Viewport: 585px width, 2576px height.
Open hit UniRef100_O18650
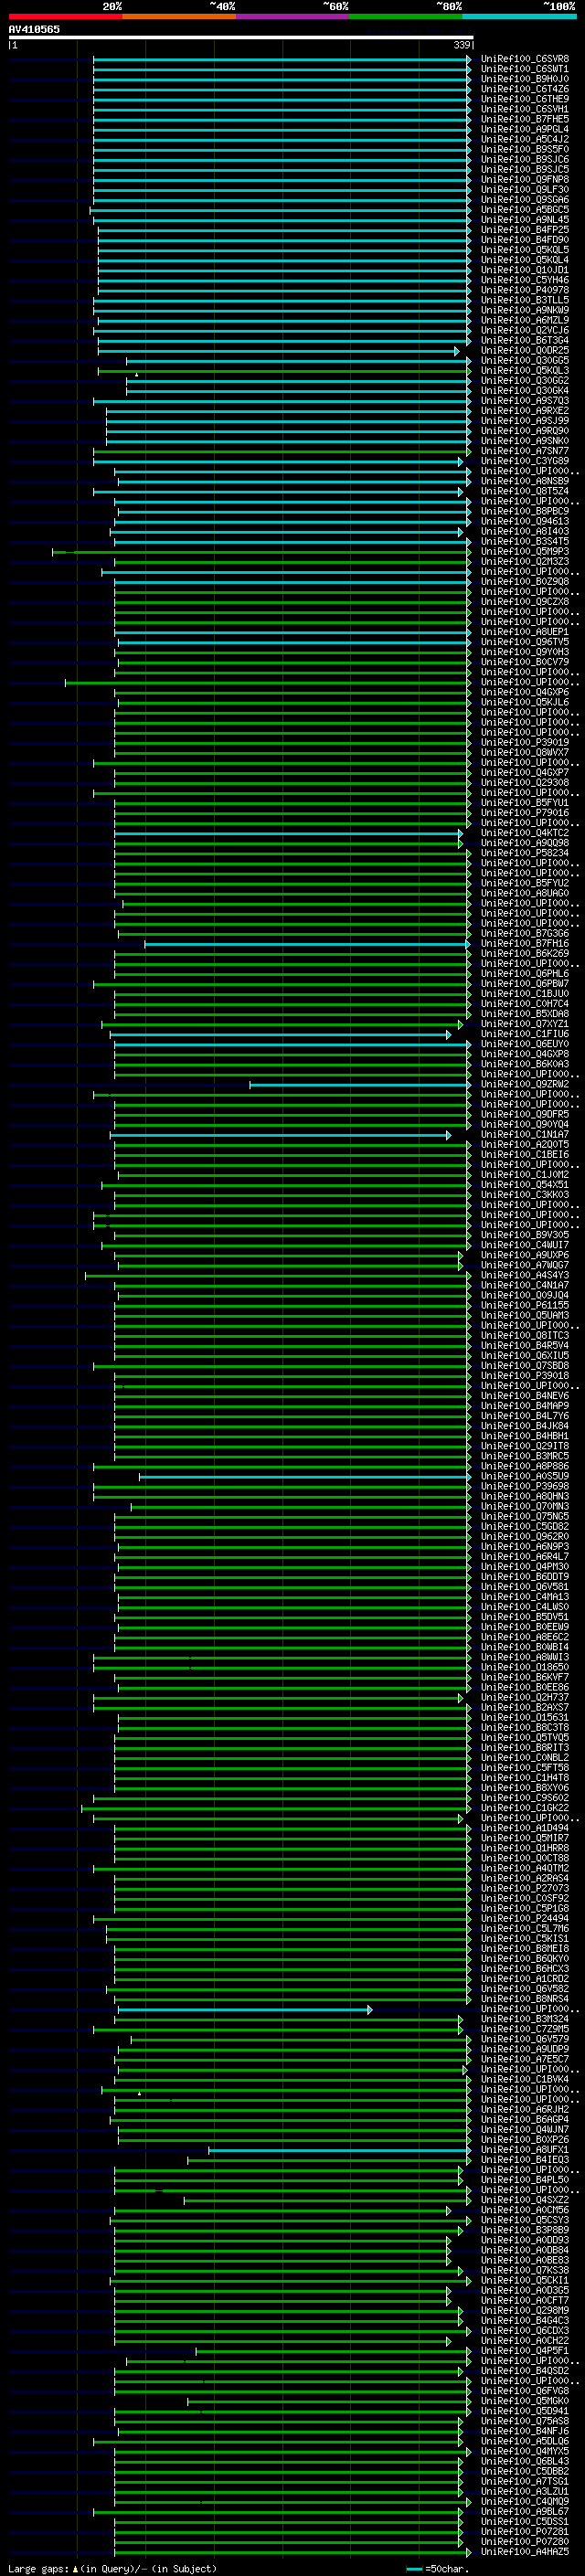pyautogui.click(x=525, y=1668)
